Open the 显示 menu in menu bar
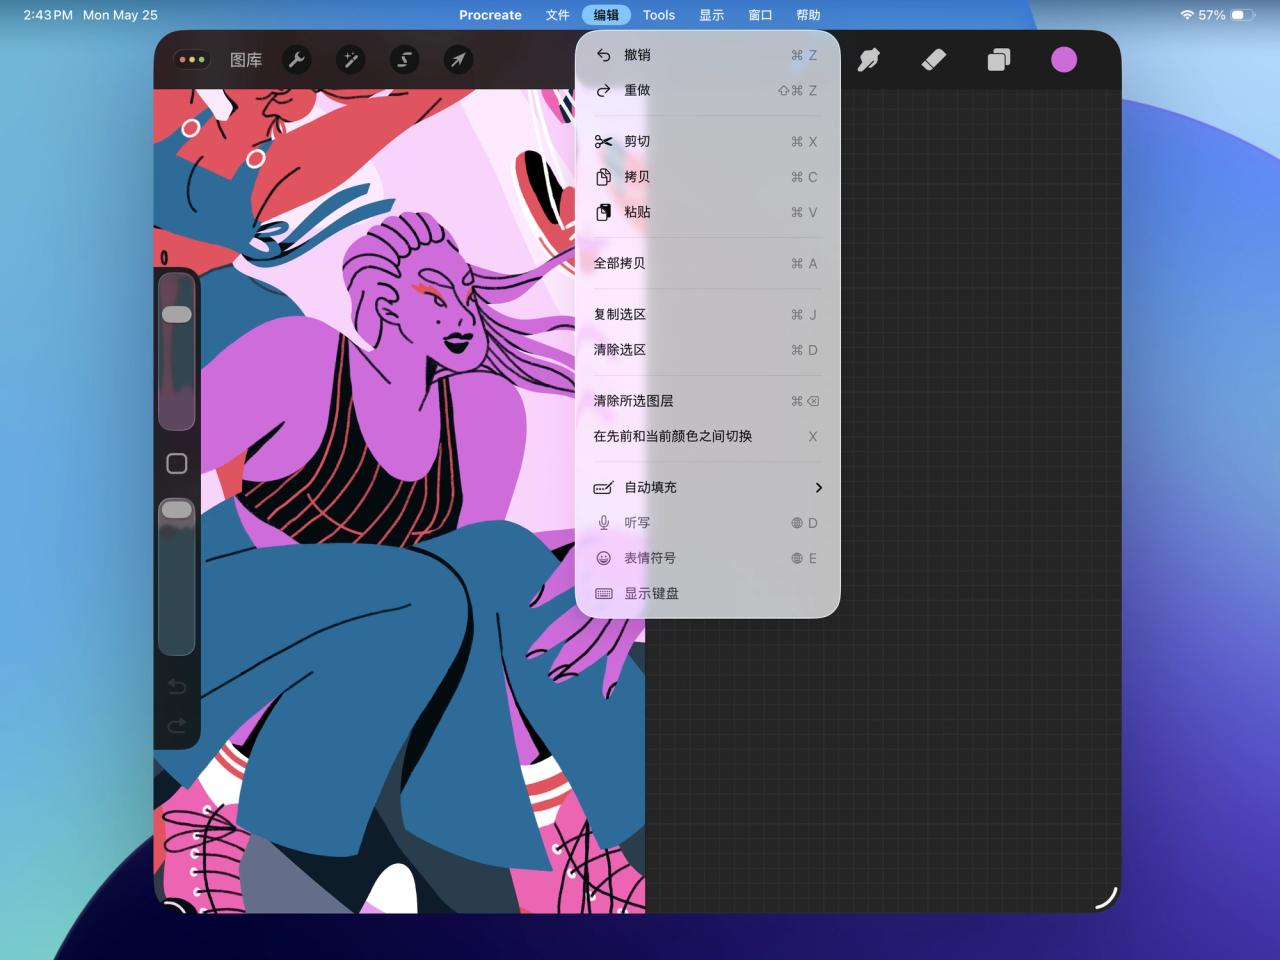The width and height of the screenshot is (1280, 960). point(712,15)
